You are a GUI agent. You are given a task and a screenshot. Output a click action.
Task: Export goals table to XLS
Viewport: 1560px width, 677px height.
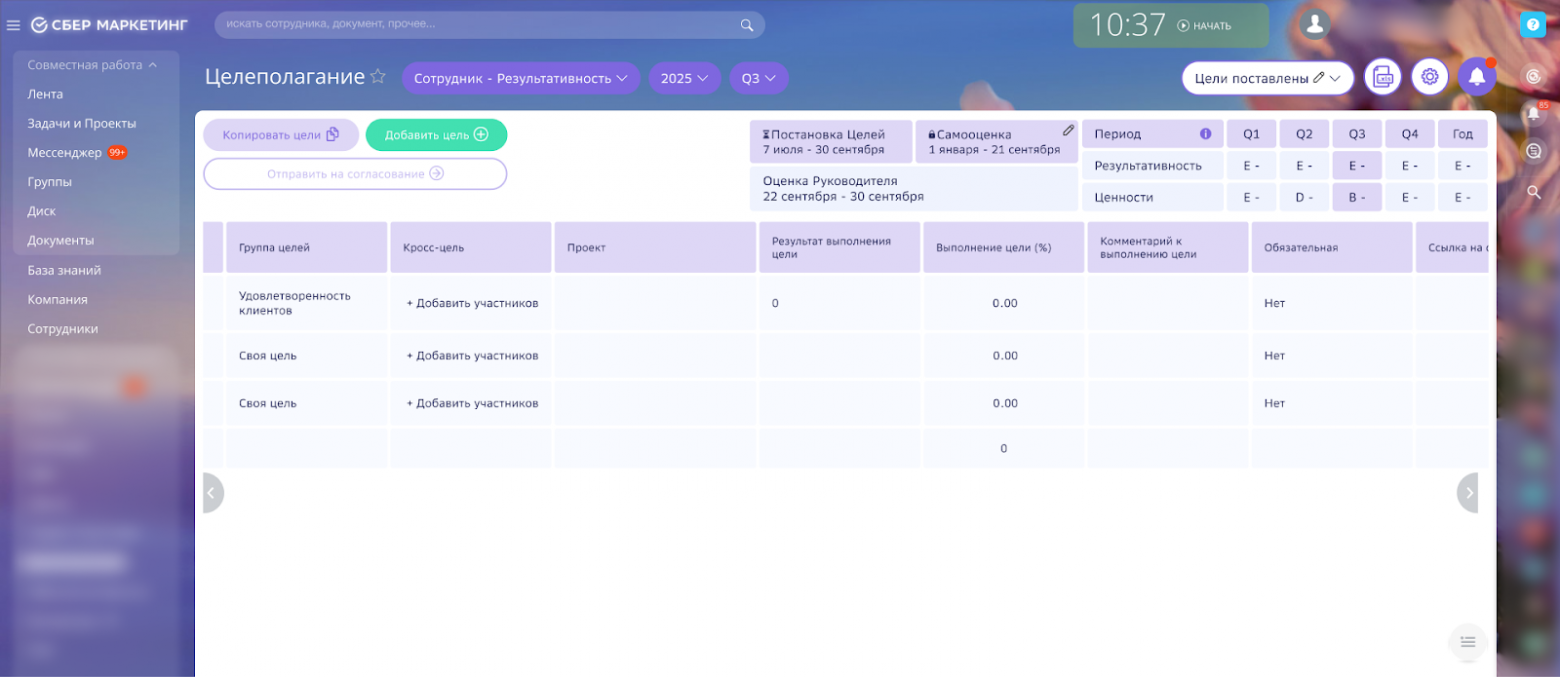[x=1383, y=76]
